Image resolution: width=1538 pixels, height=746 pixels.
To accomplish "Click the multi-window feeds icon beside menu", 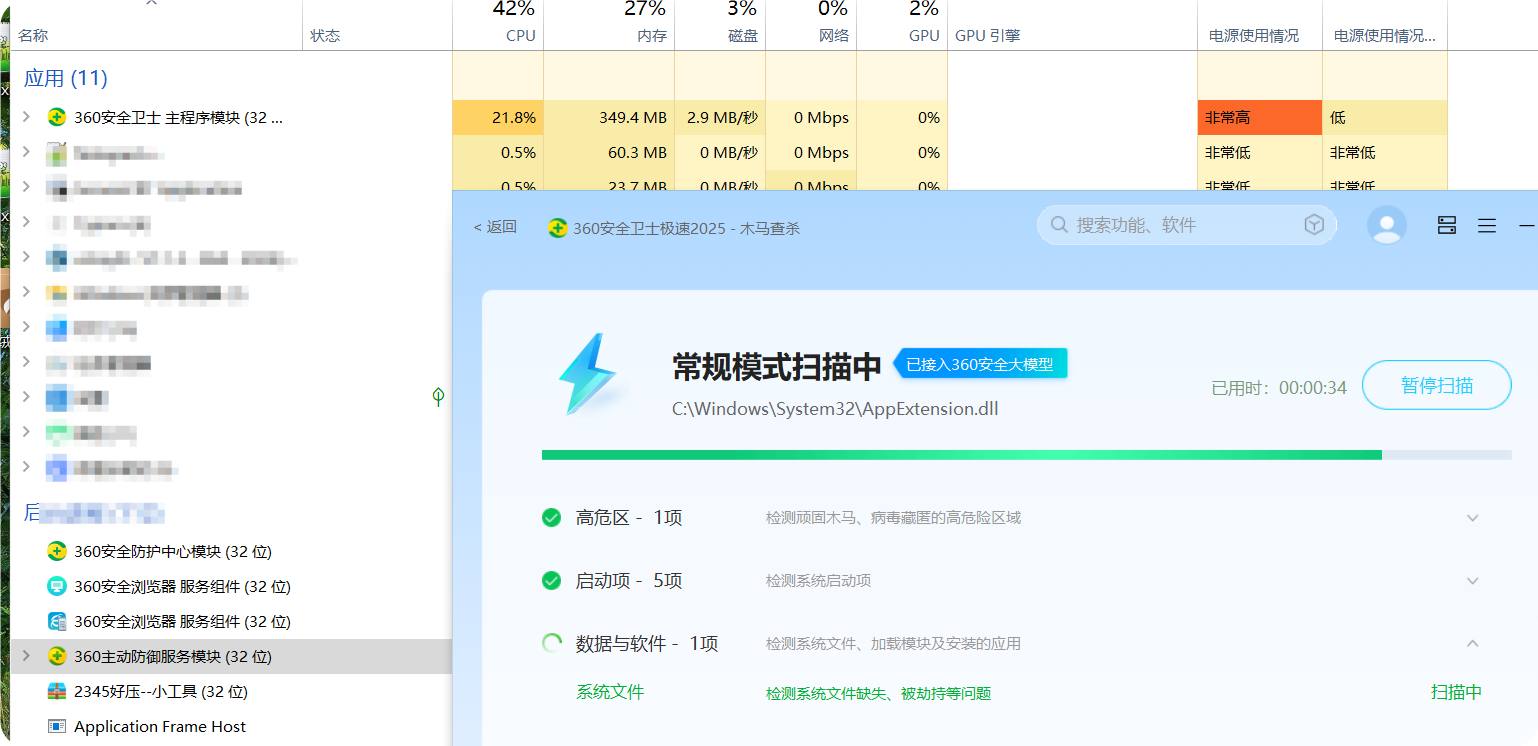I will [x=1447, y=225].
